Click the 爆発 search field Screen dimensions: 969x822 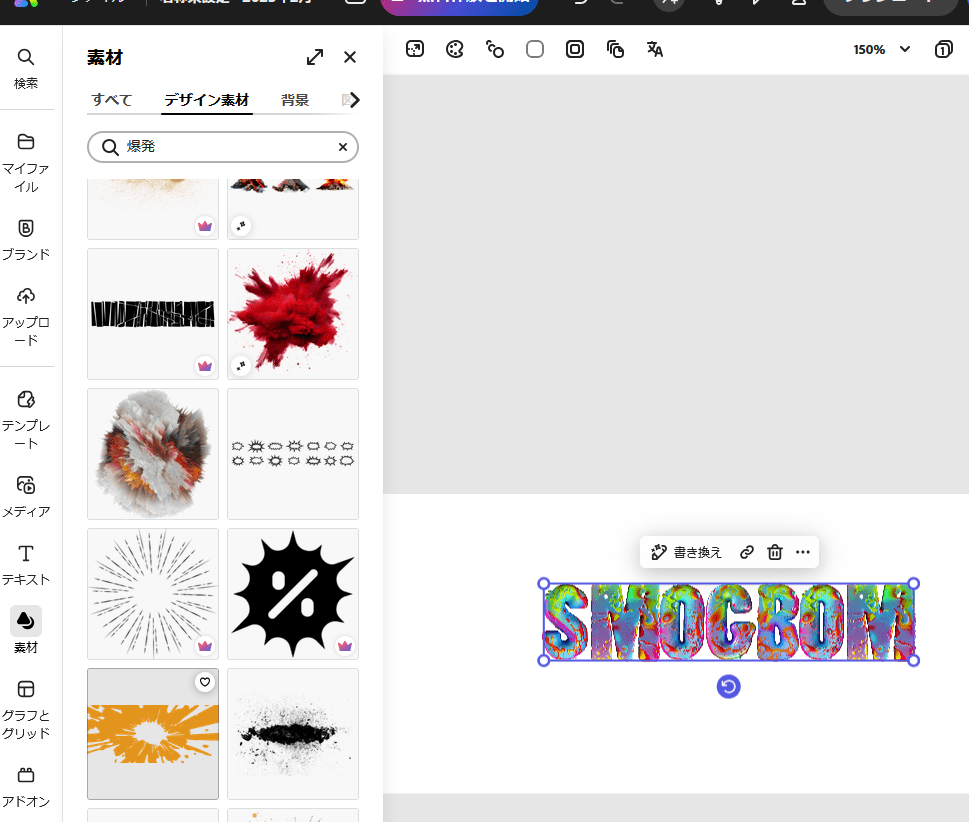(223, 147)
